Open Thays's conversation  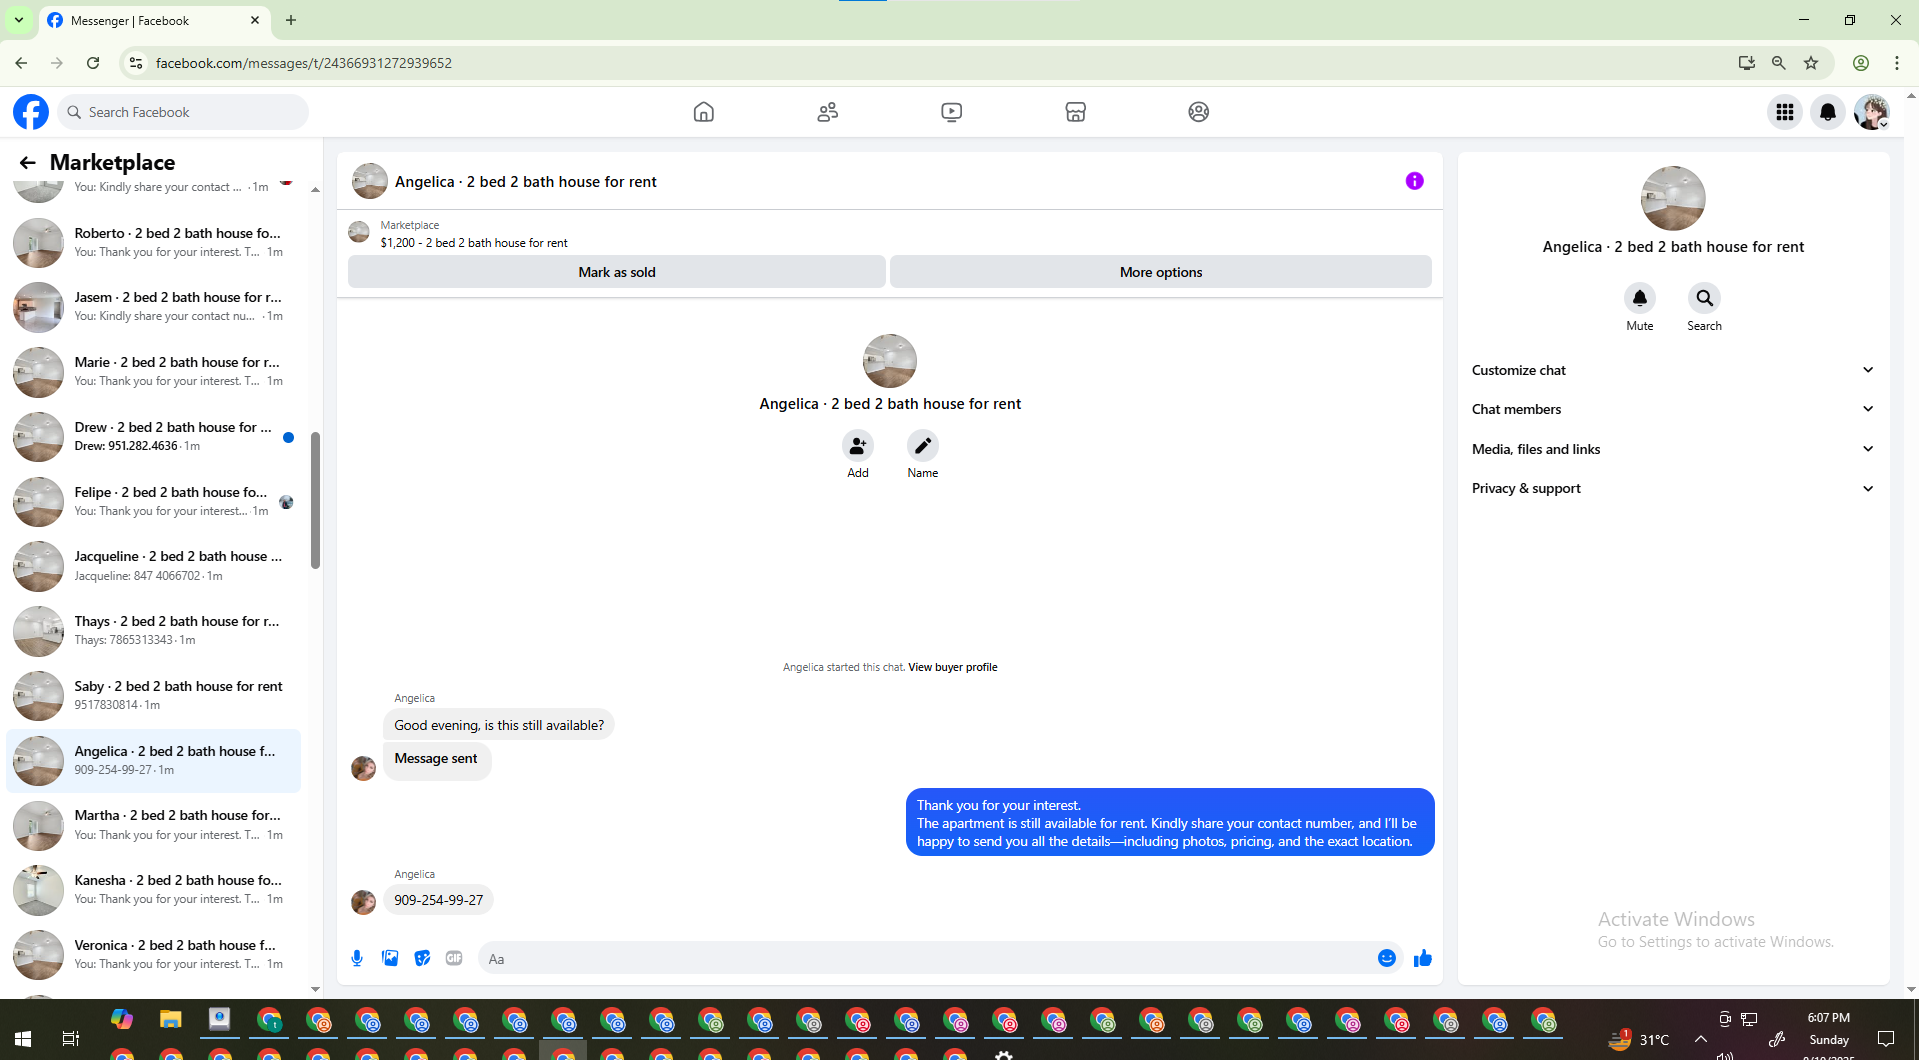point(153,631)
